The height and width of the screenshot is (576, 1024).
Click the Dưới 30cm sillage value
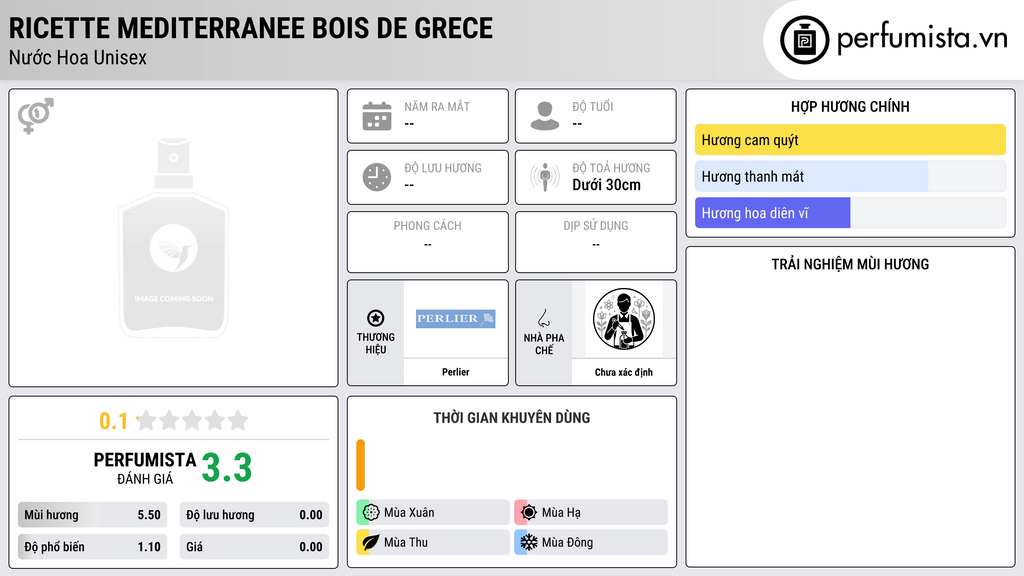click(x=606, y=185)
